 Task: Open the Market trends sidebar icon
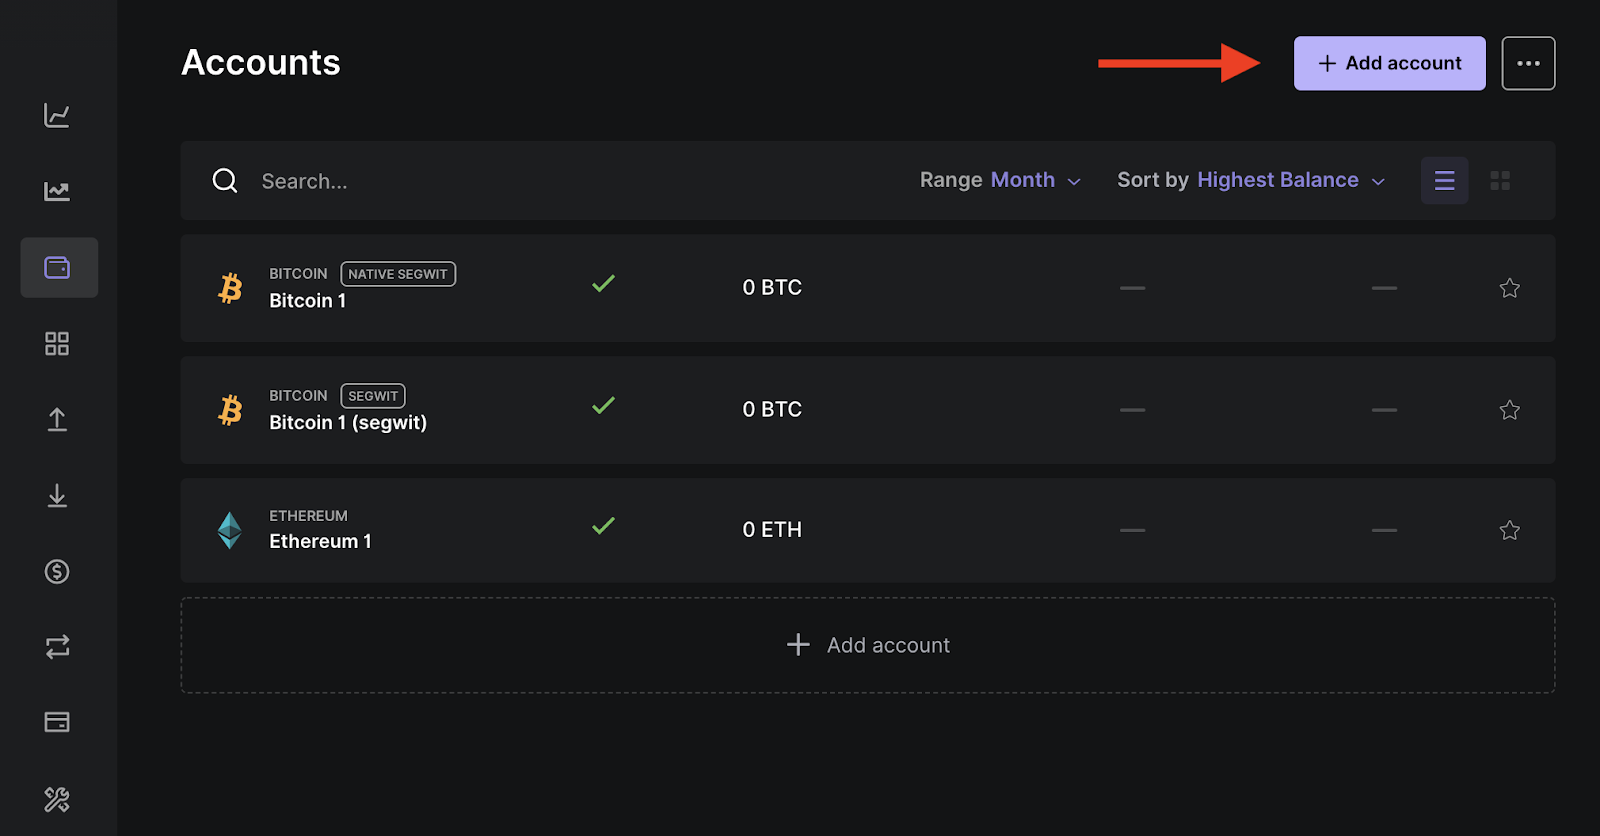57,191
